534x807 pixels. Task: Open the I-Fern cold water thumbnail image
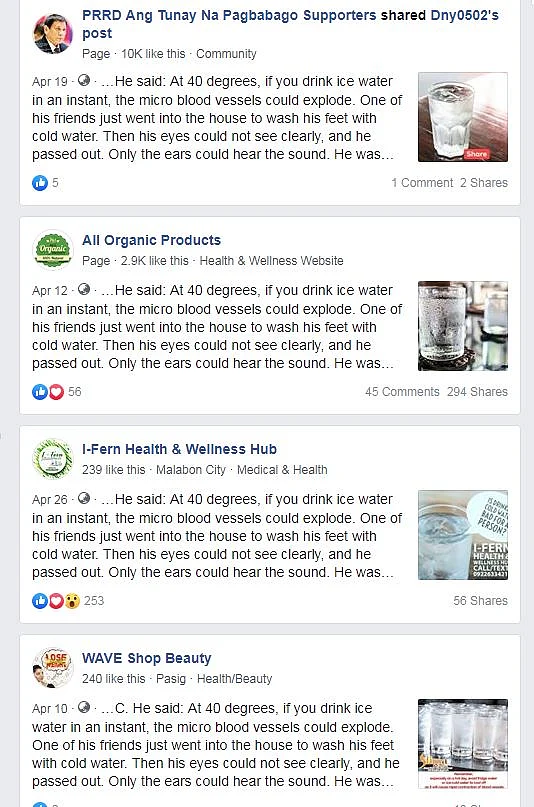(463, 535)
